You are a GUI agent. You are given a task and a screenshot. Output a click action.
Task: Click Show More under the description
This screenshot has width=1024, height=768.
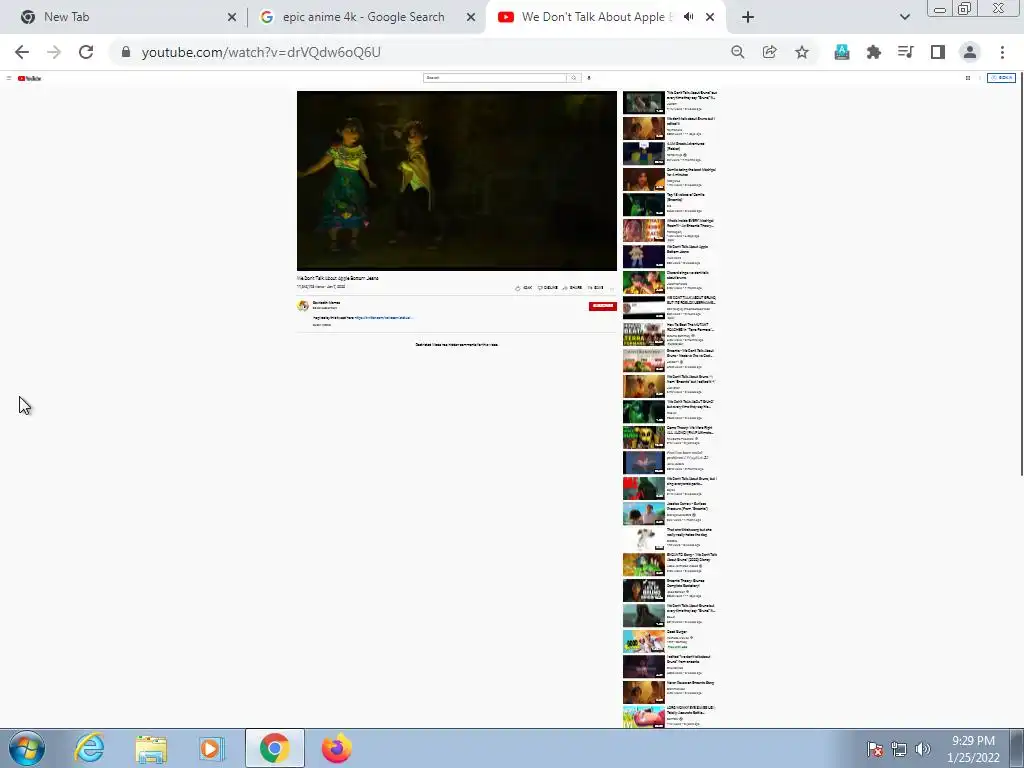321,325
